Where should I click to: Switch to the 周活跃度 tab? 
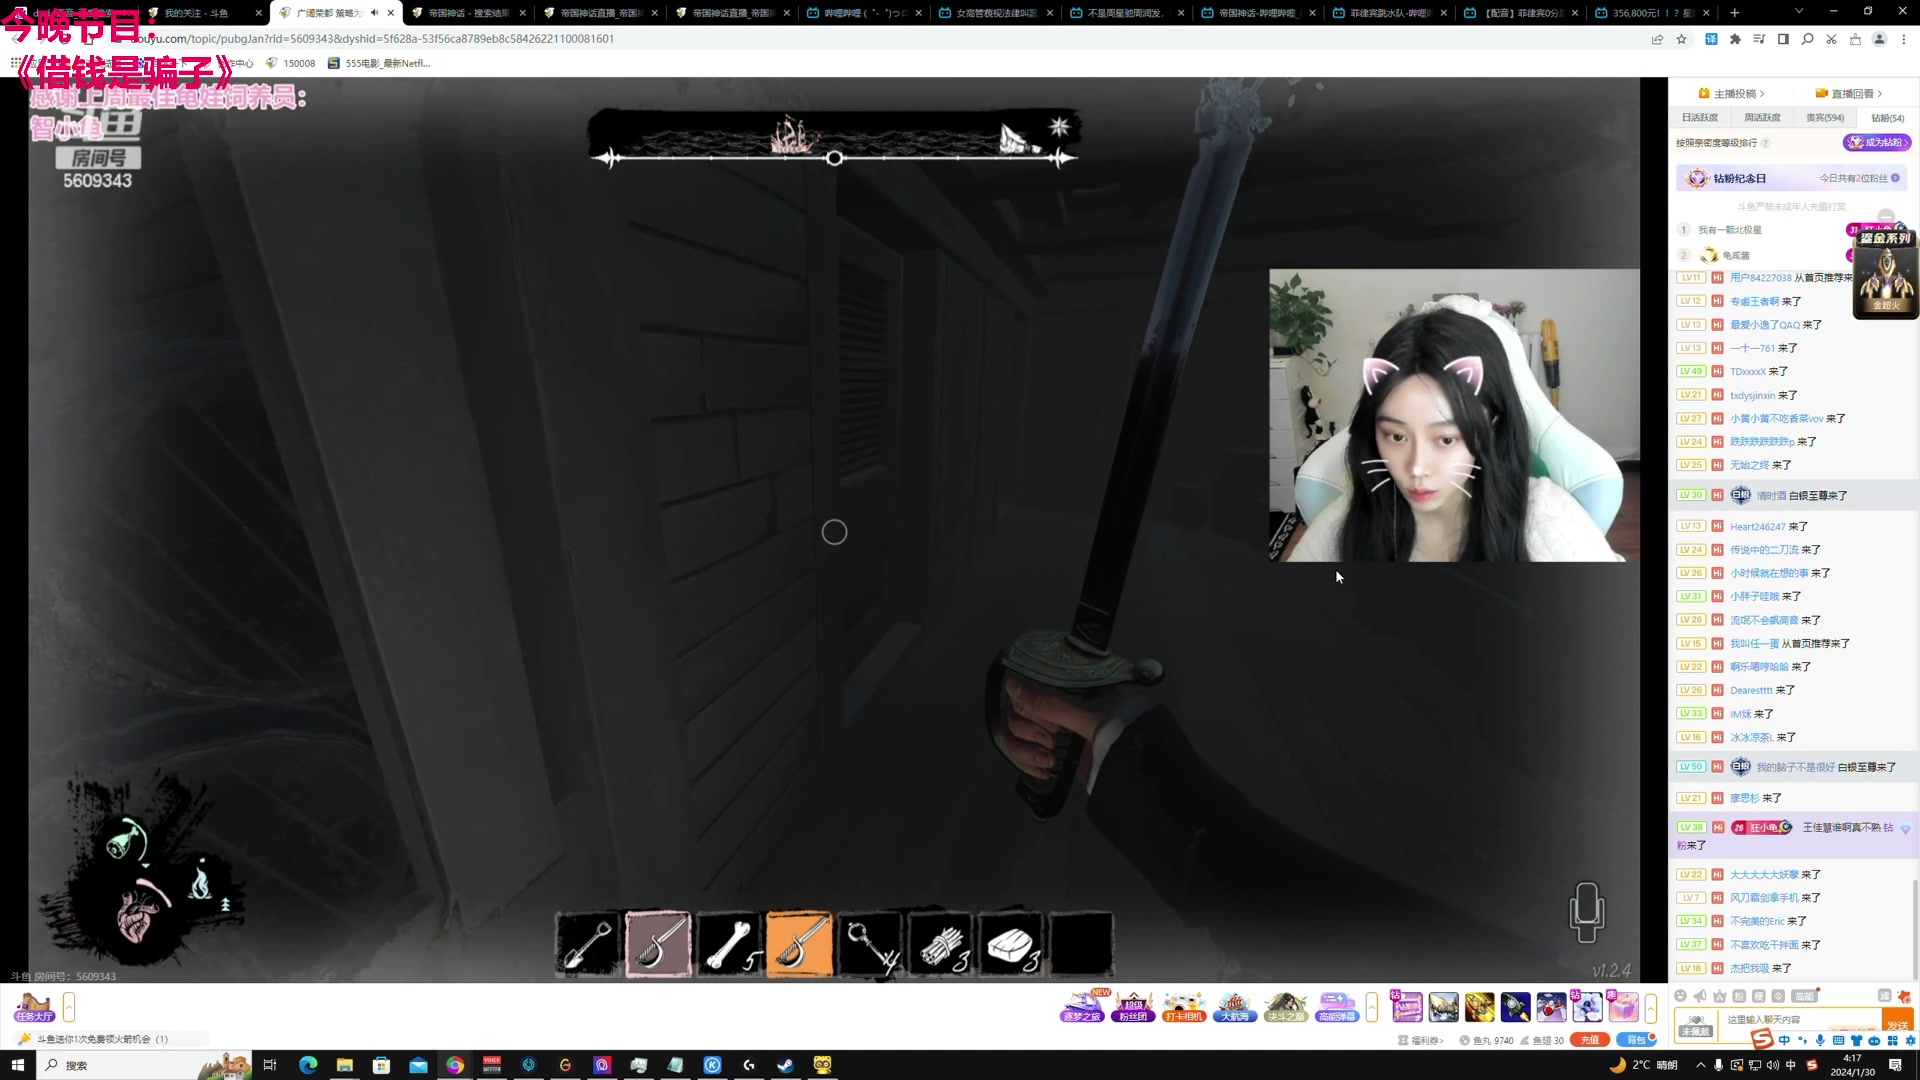[x=1762, y=118]
